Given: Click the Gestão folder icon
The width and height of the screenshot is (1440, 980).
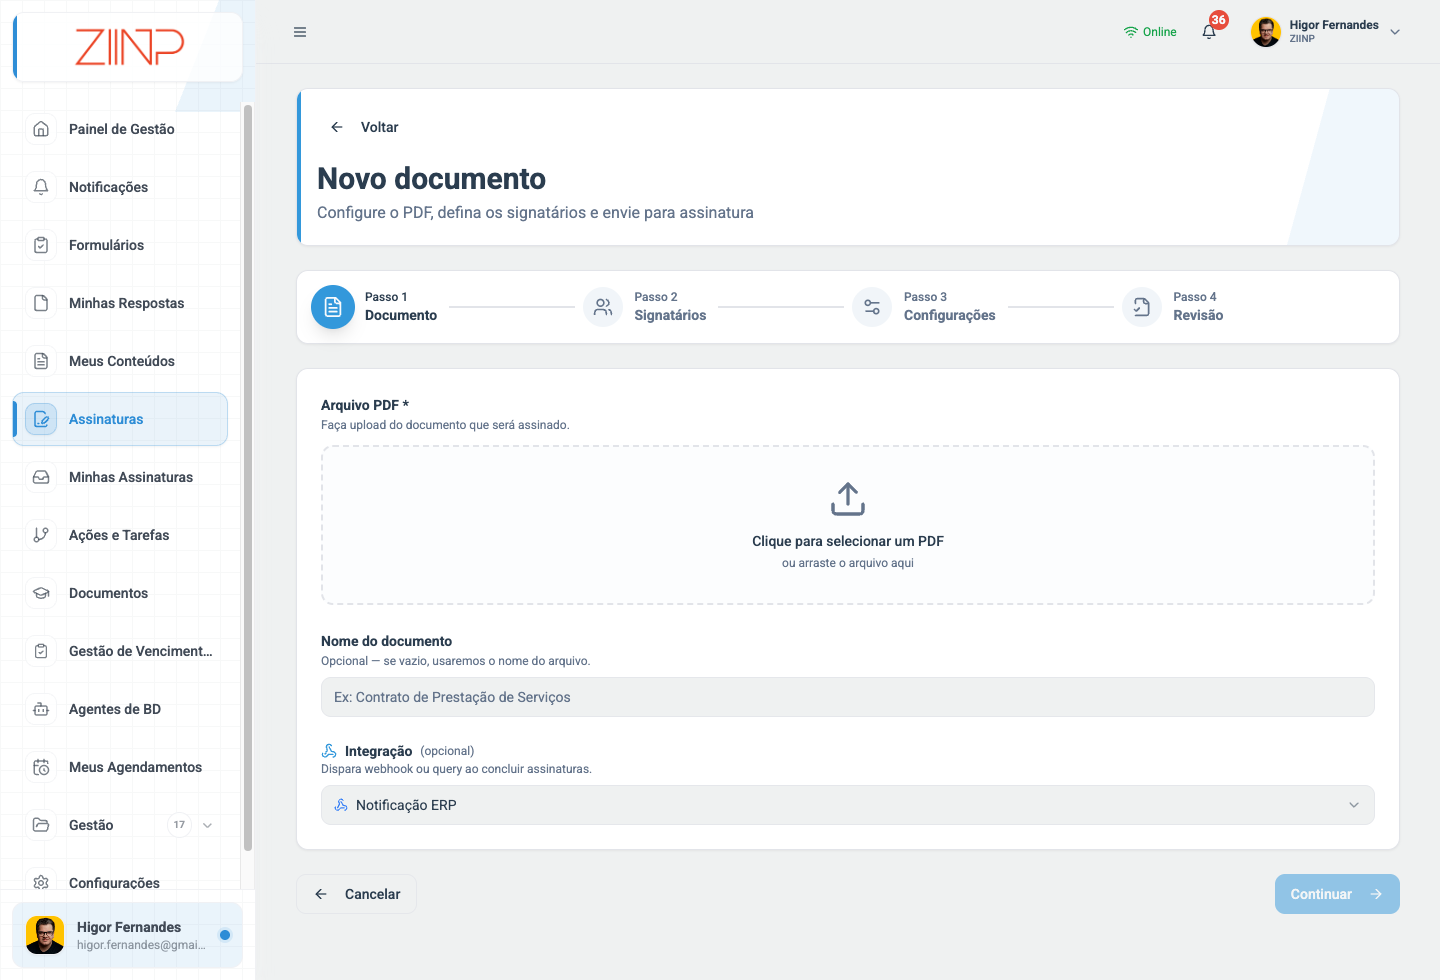Looking at the screenshot, I should click(41, 825).
